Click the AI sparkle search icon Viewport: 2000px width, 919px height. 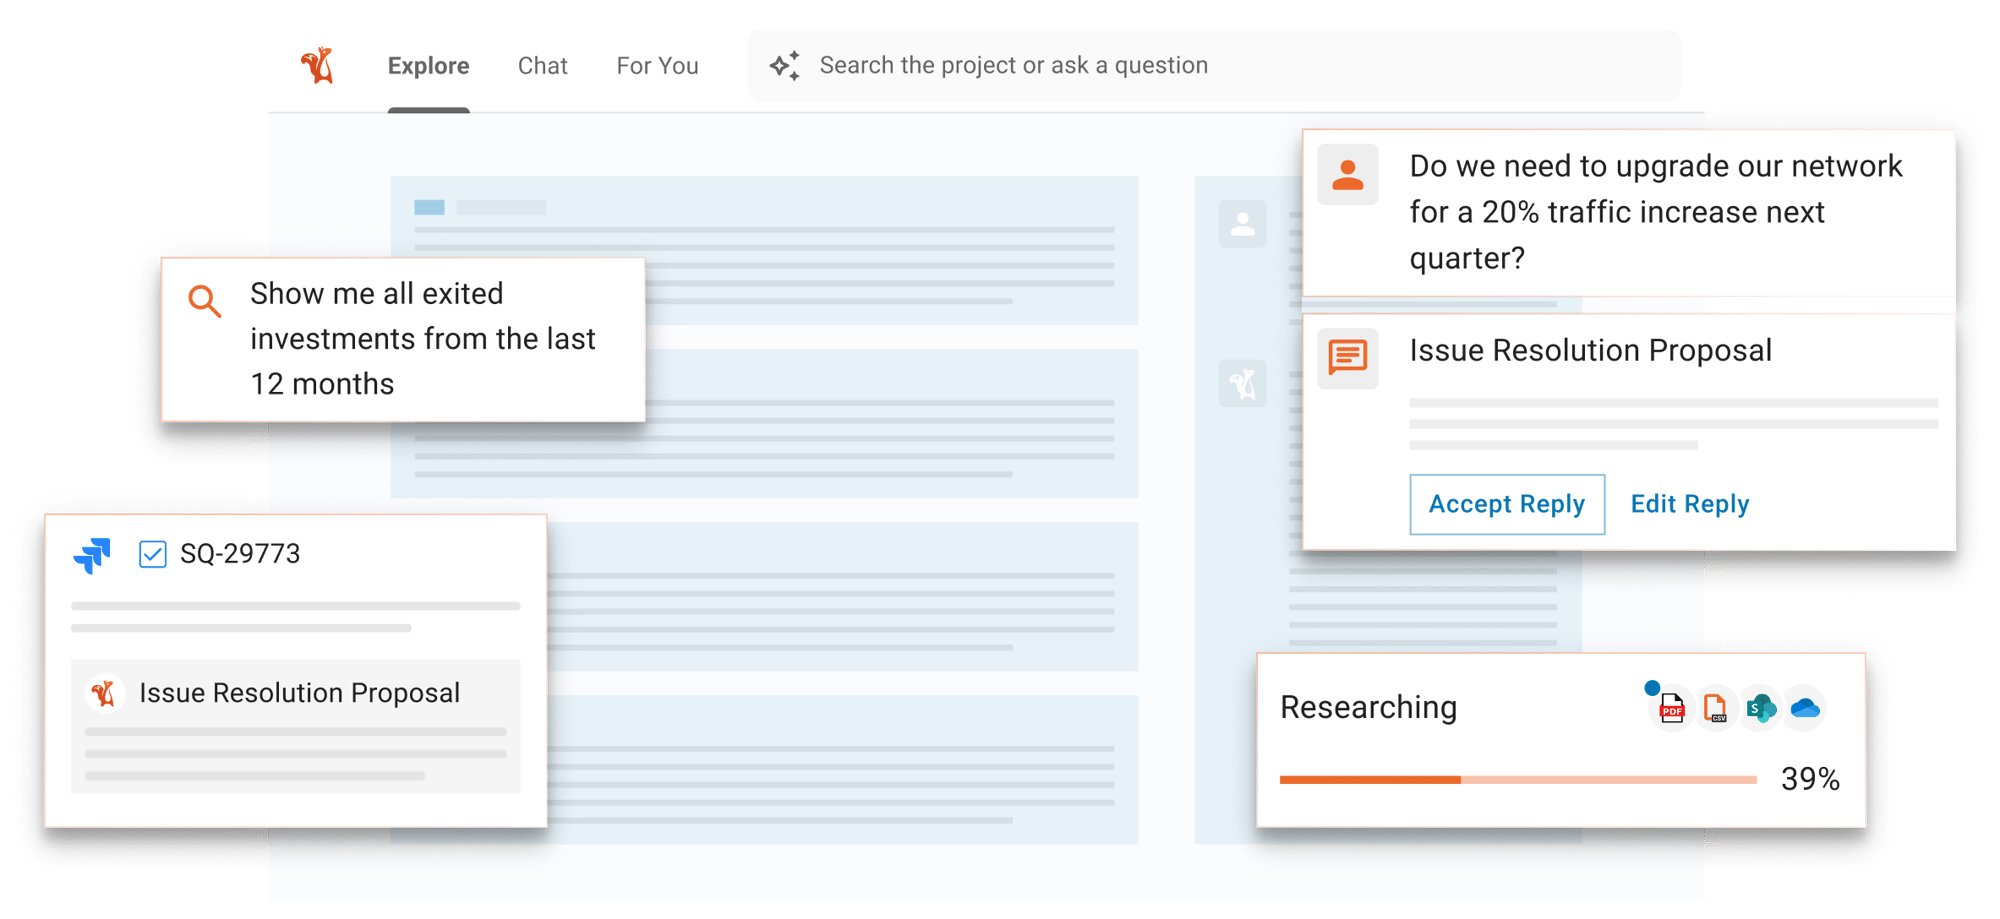tap(785, 66)
